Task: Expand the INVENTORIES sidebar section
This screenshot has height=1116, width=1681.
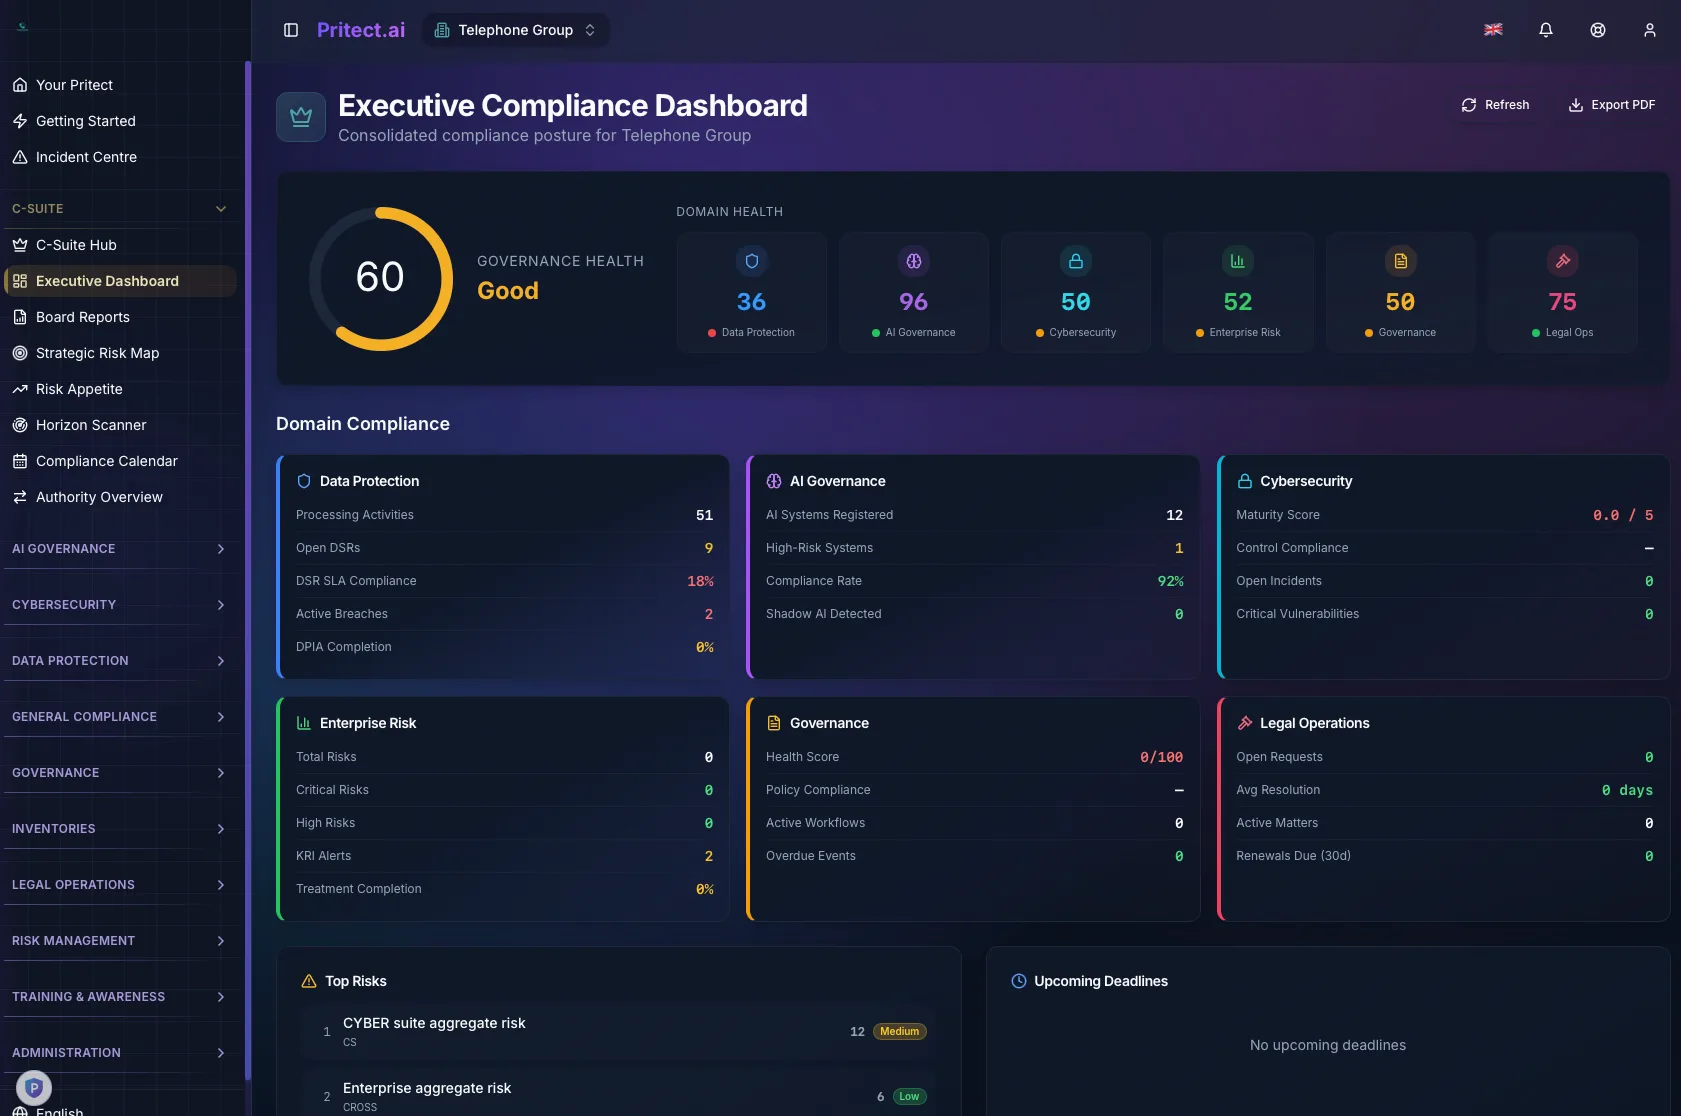Action: click(x=120, y=829)
